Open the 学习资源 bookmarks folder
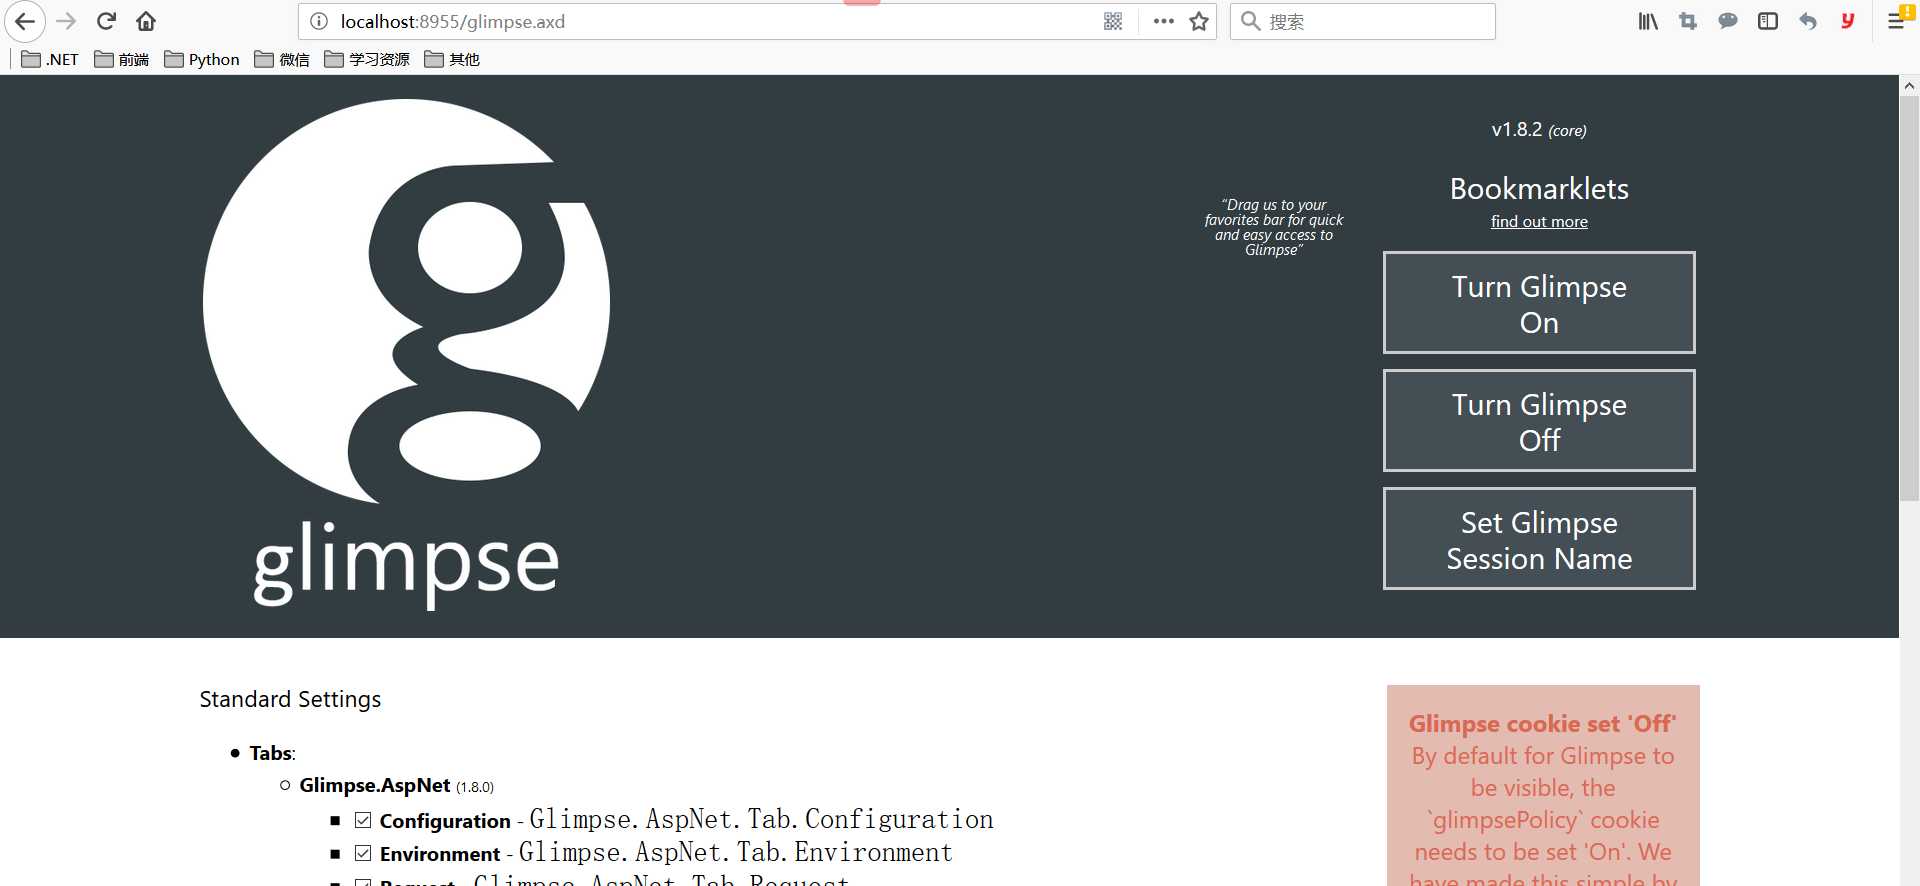Image resolution: width=1920 pixels, height=886 pixels. point(367,59)
